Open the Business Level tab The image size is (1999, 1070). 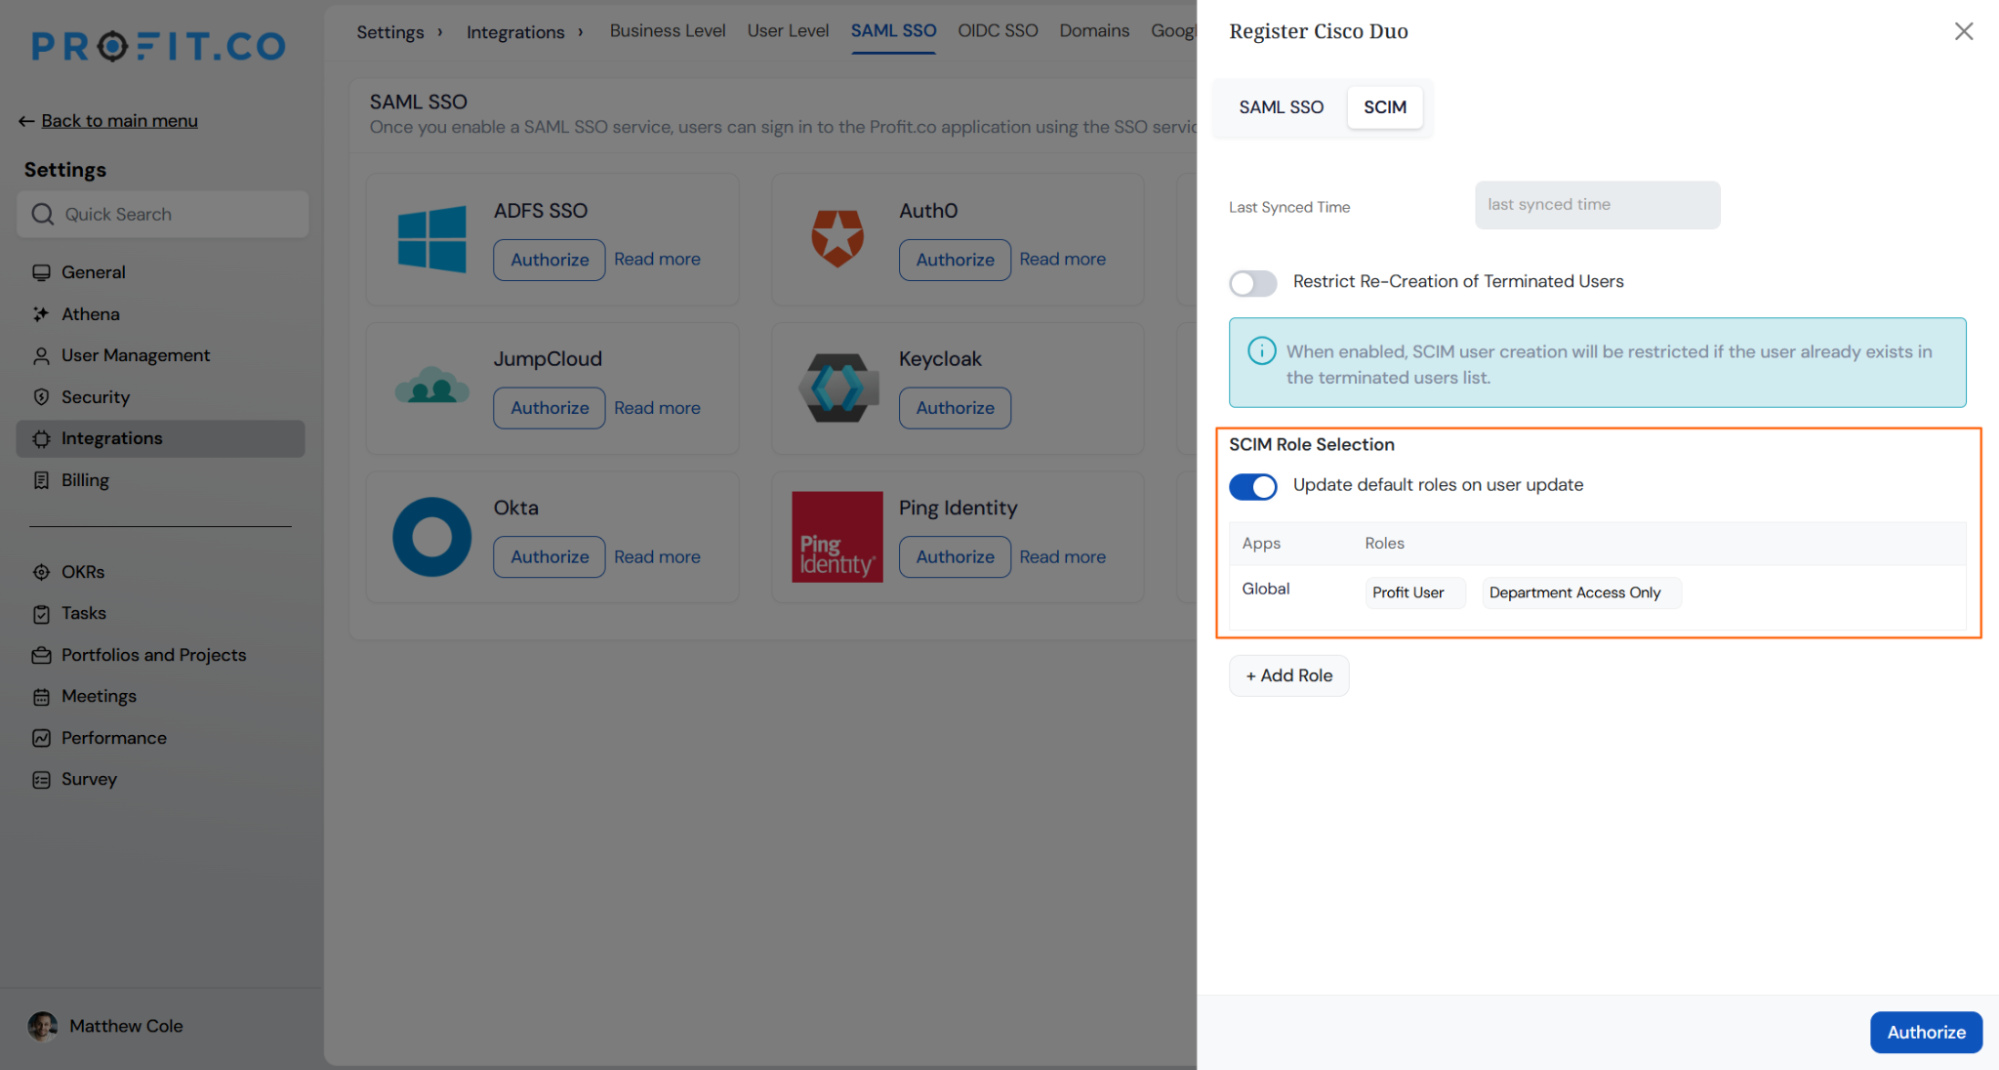click(667, 31)
